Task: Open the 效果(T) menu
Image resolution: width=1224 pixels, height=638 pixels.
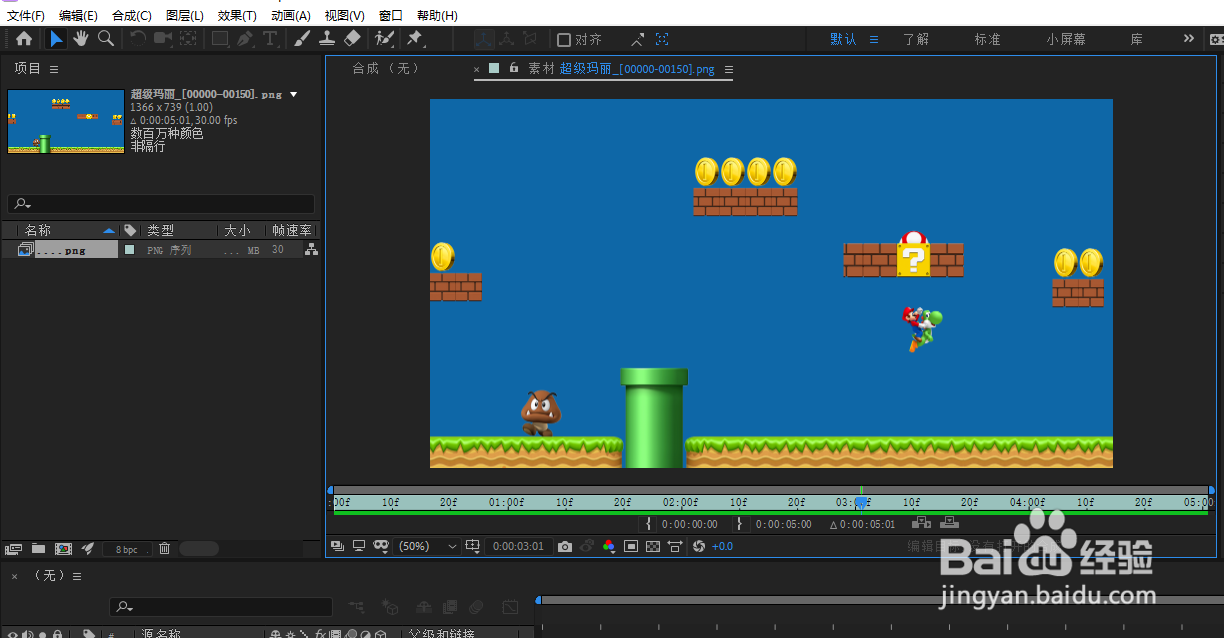Action: [237, 15]
